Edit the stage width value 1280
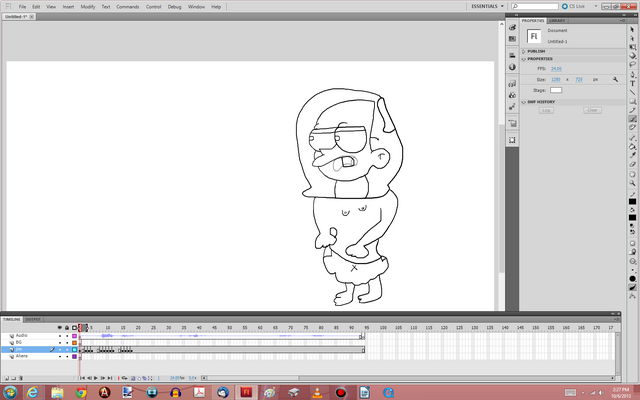 [556, 80]
